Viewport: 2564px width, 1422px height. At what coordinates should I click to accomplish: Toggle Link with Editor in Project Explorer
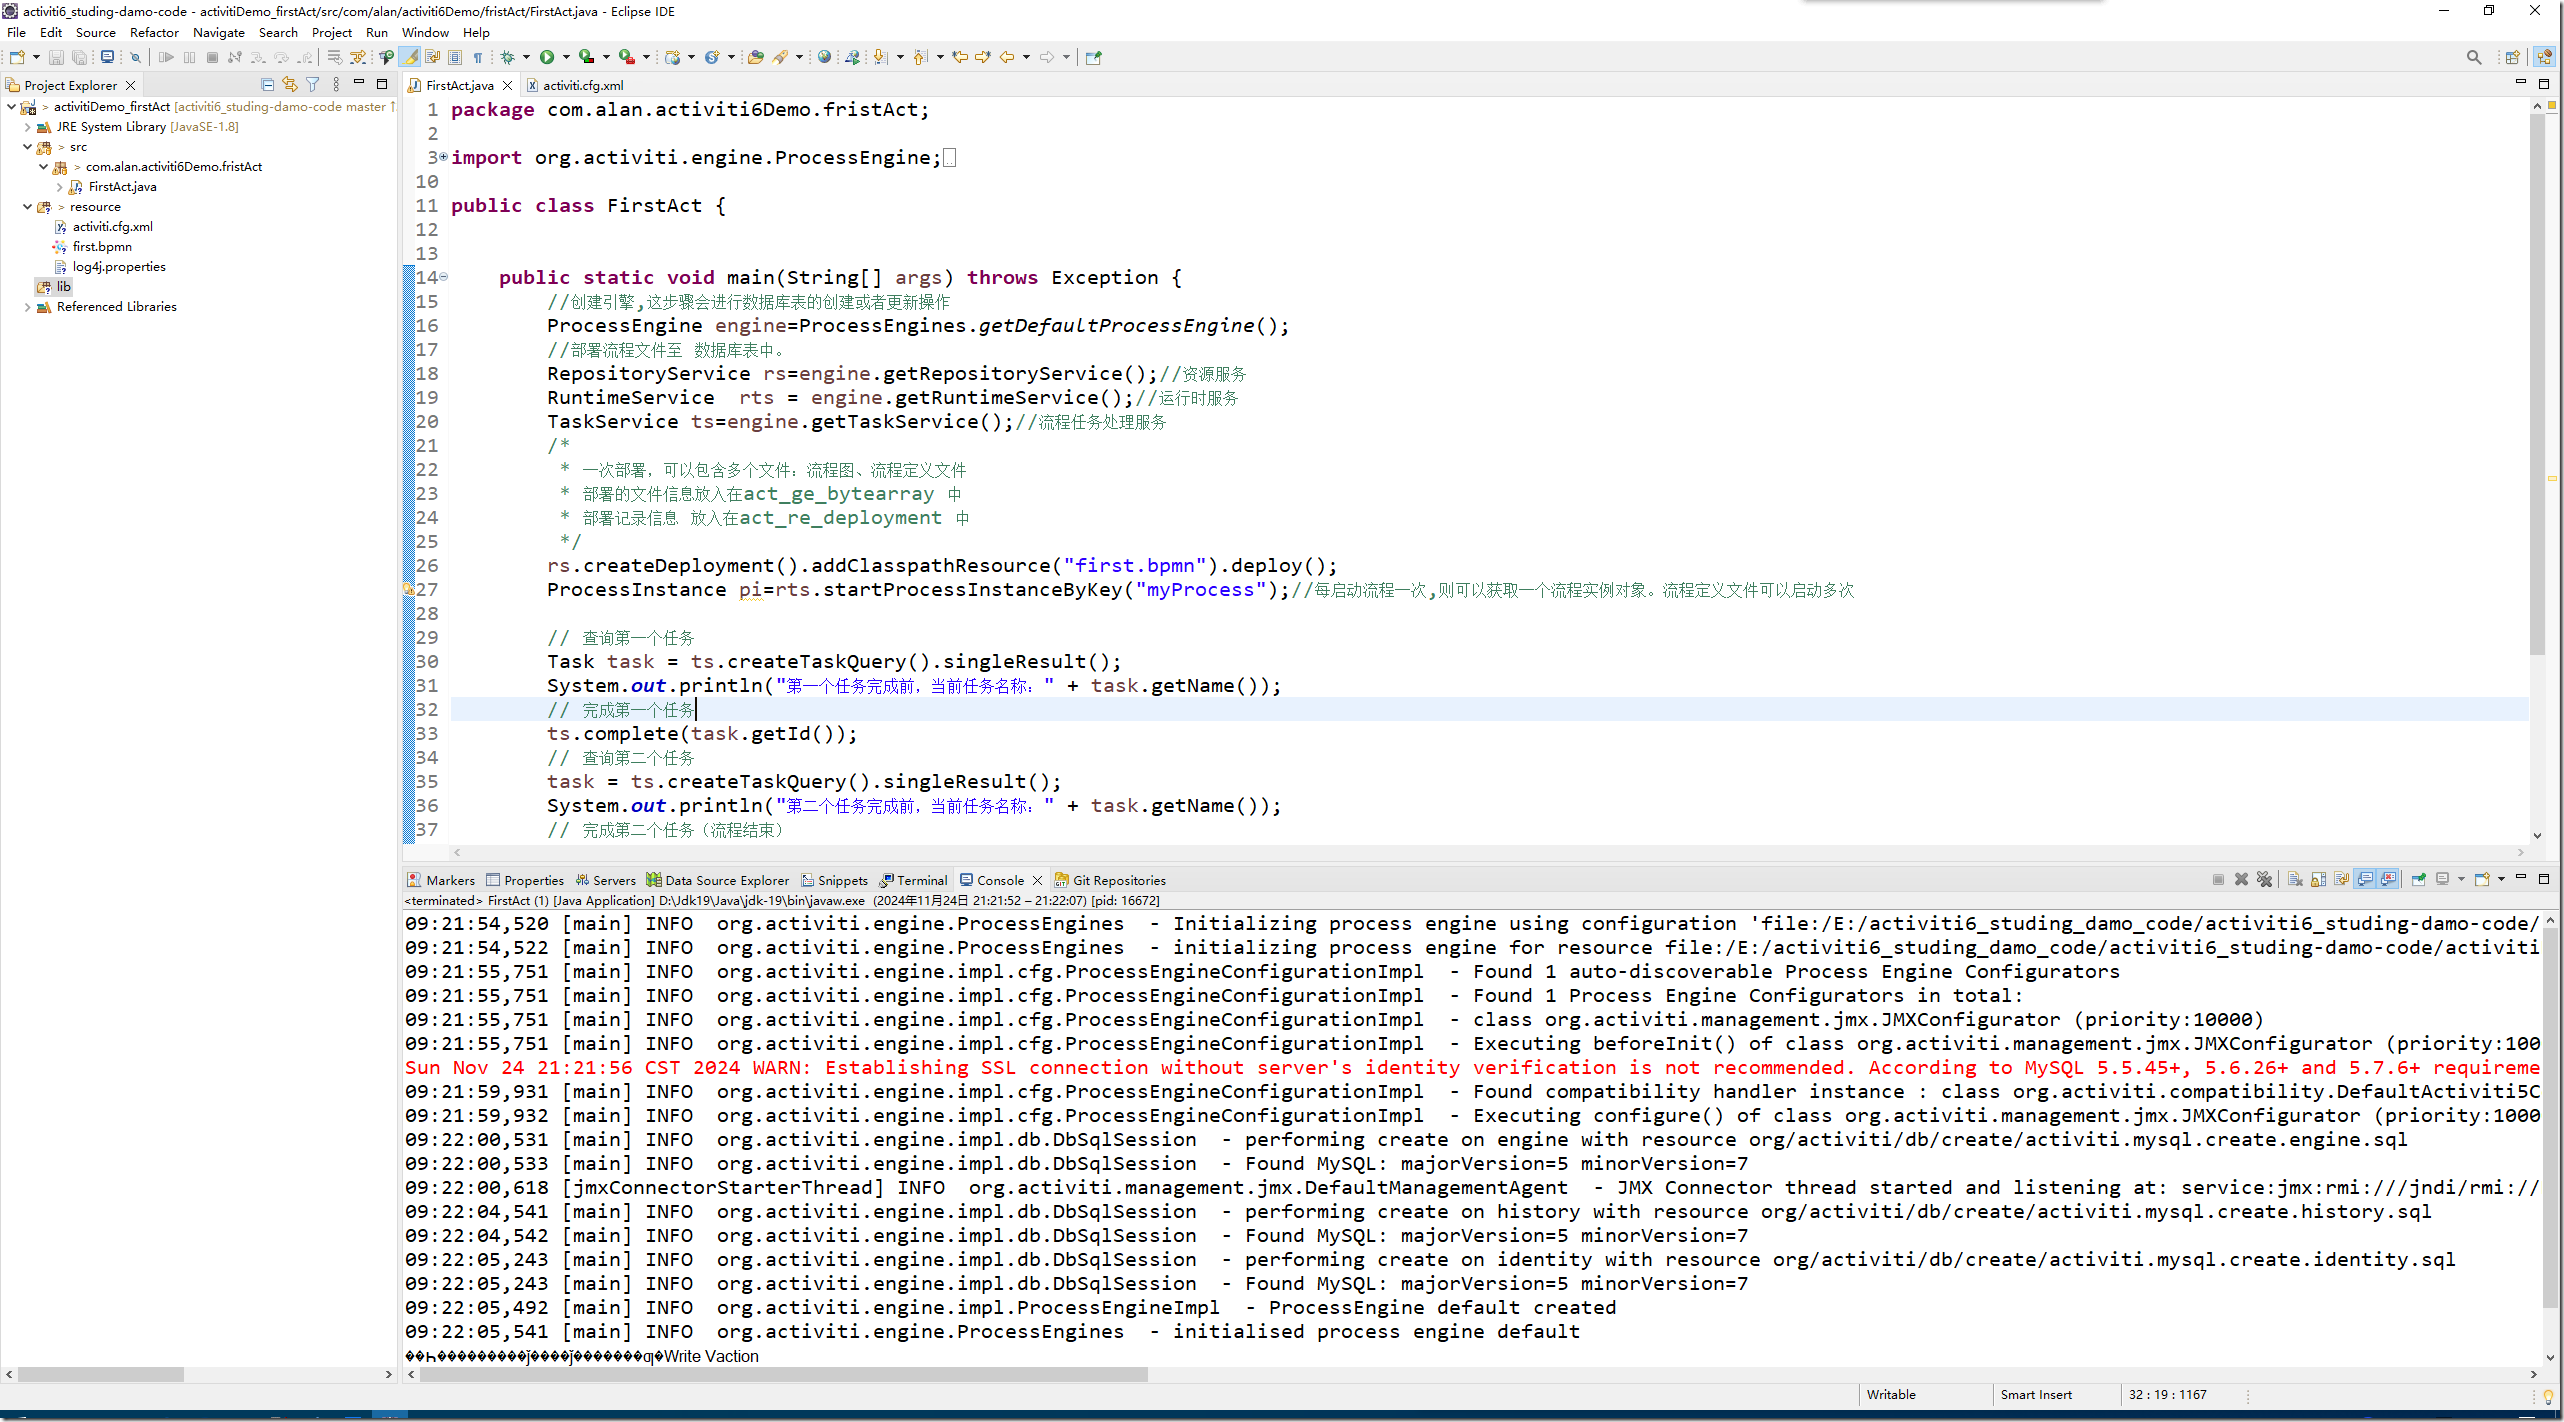coord(290,85)
